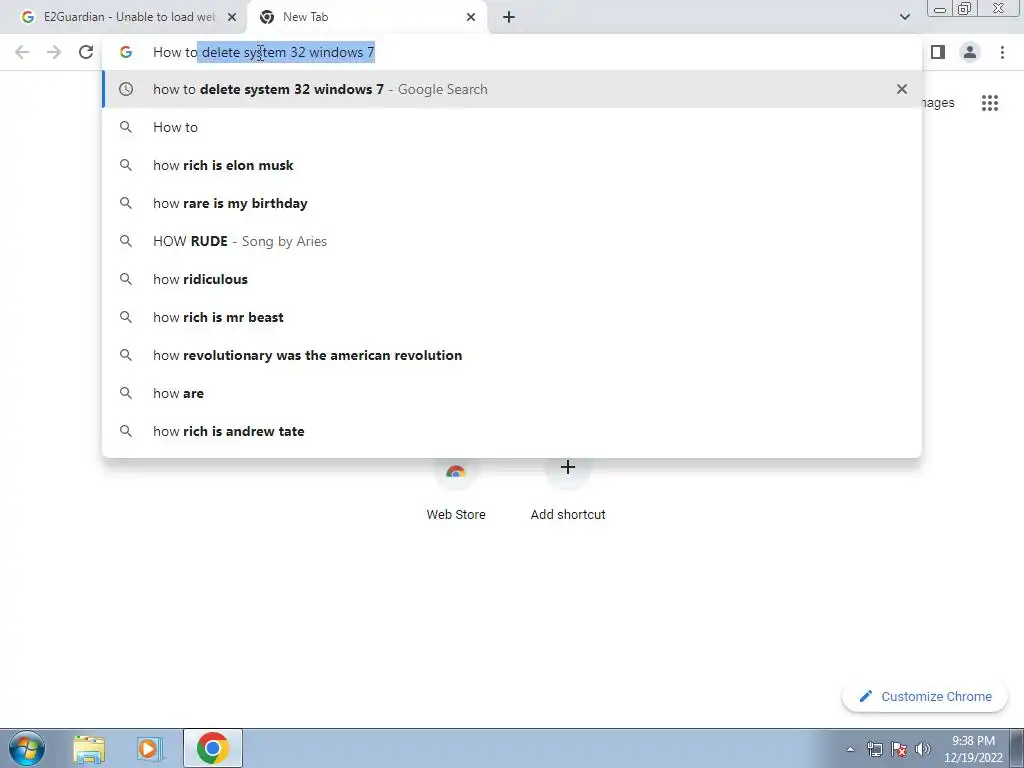Select the 'how are' suggestion
This screenshot has height=768, width=1024.
(512, 392)
